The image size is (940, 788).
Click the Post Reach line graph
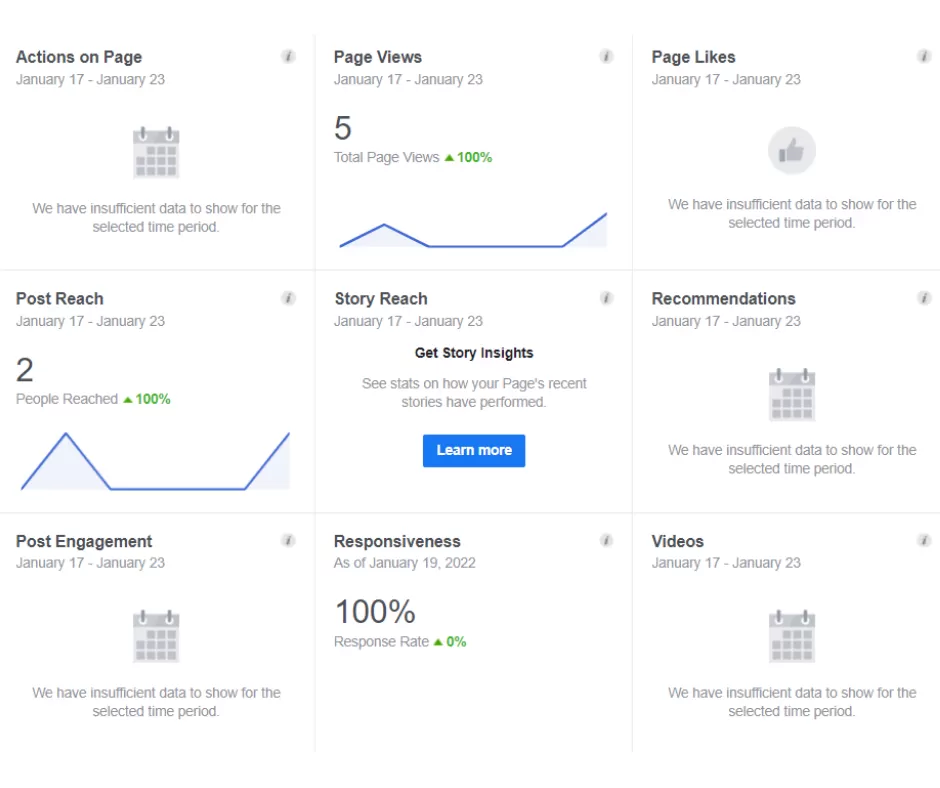click(x=155, y=463)
